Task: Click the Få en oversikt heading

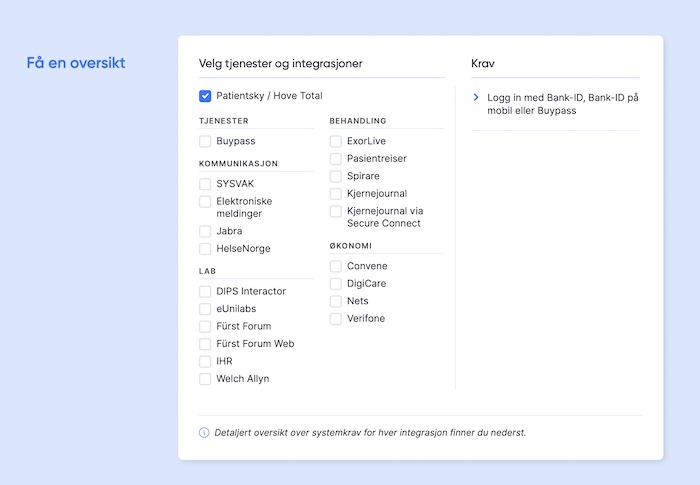Action: 76,63
